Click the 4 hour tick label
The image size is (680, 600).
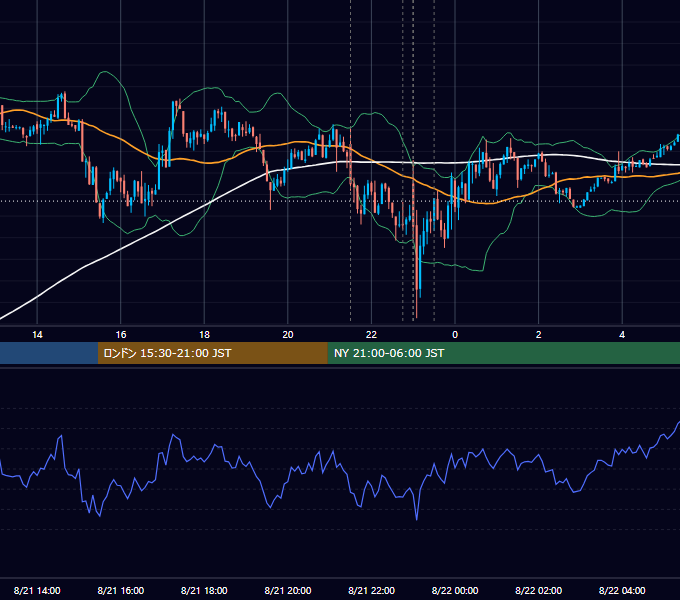pyautogui.click(x=622, y=335)
